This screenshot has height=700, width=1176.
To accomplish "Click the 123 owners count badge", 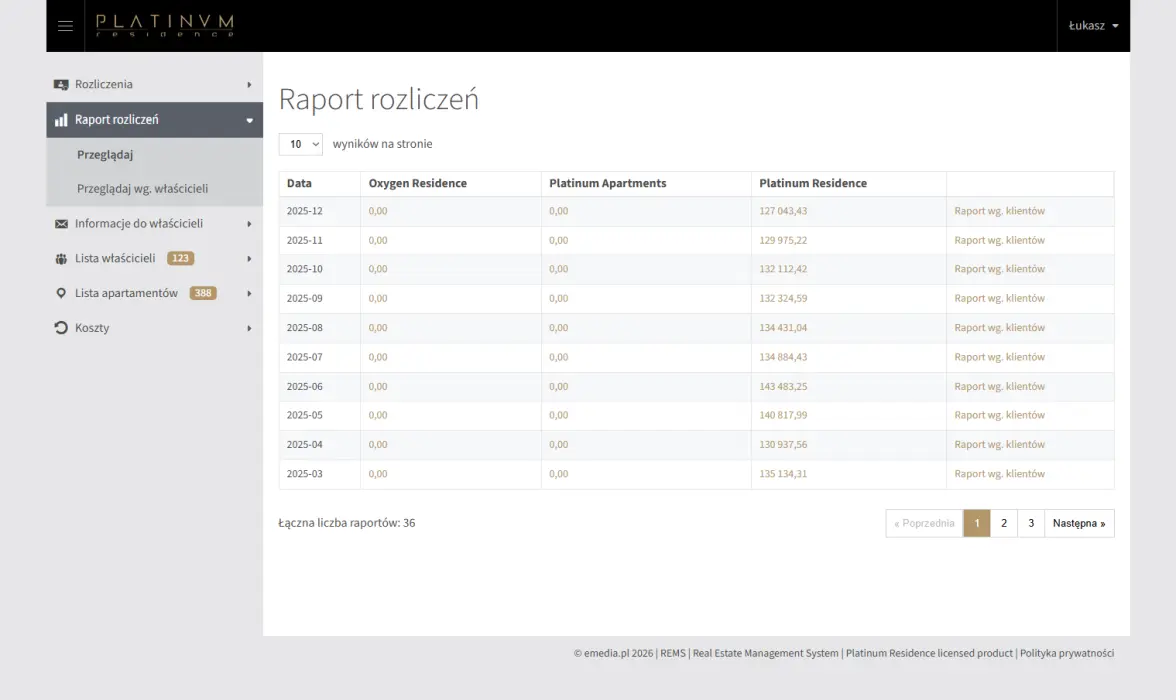I will 183,258.
